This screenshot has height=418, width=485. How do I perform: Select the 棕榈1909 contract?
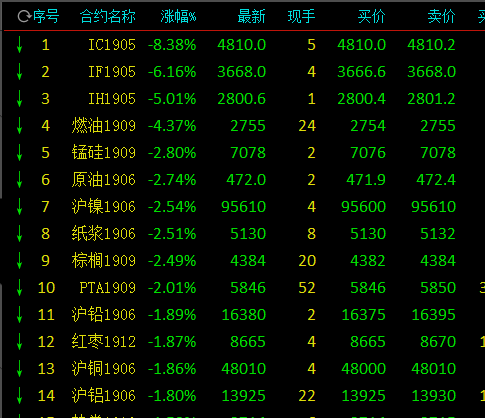click(104, 261)
